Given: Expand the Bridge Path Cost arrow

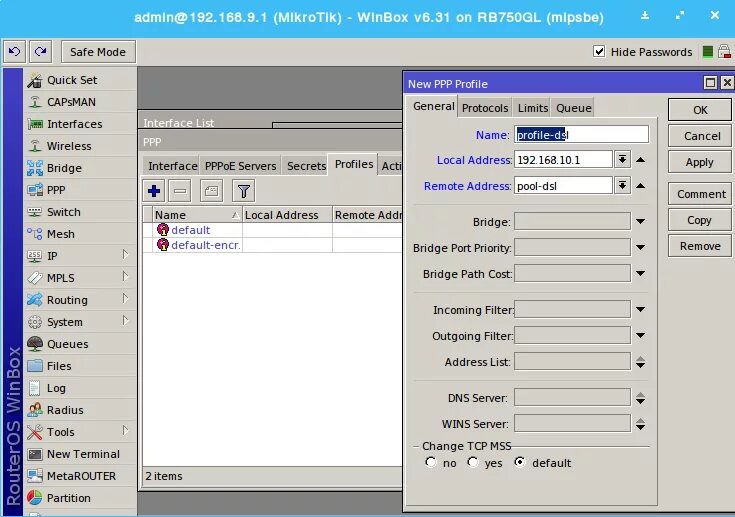Looking at the screenshot, I should [640, 274].
